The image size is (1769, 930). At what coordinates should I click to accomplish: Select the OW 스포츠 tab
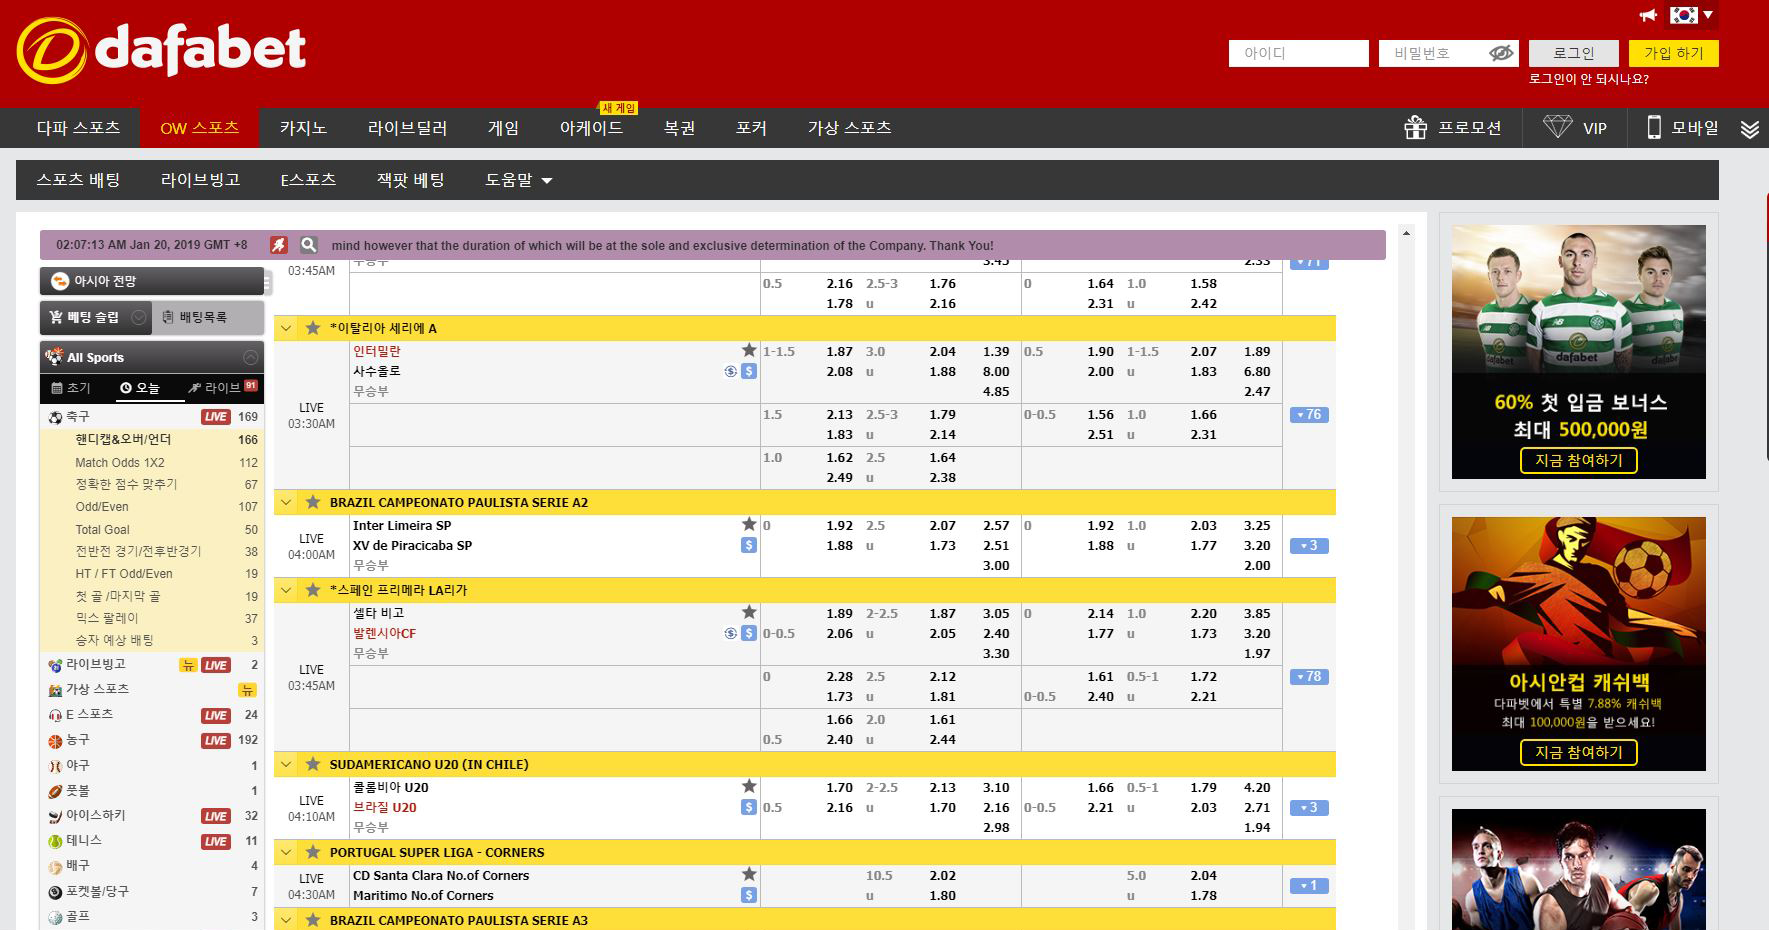click(200, 128)
